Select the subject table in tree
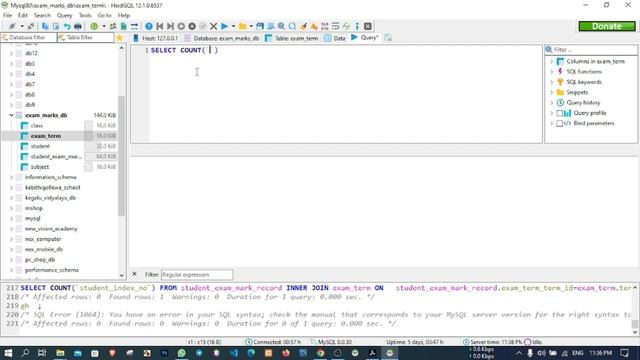Screen dimensions: 640x360 (x=40, y=167)
